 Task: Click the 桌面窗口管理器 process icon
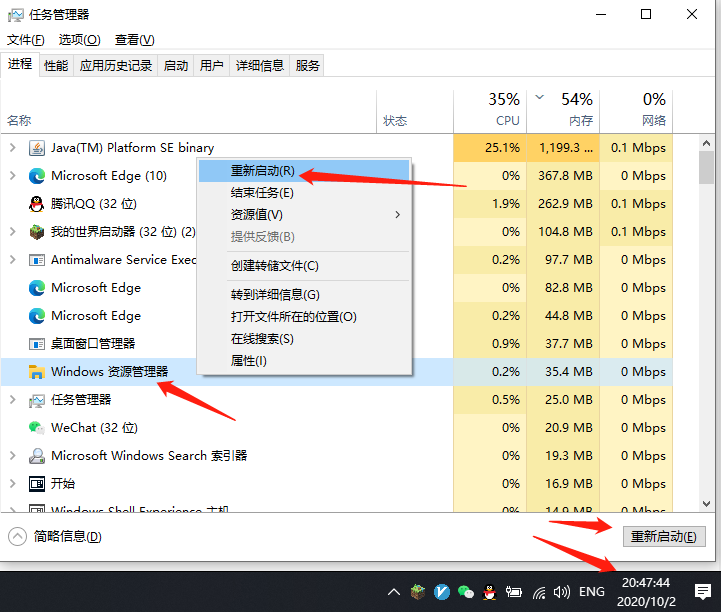[37, 344]
